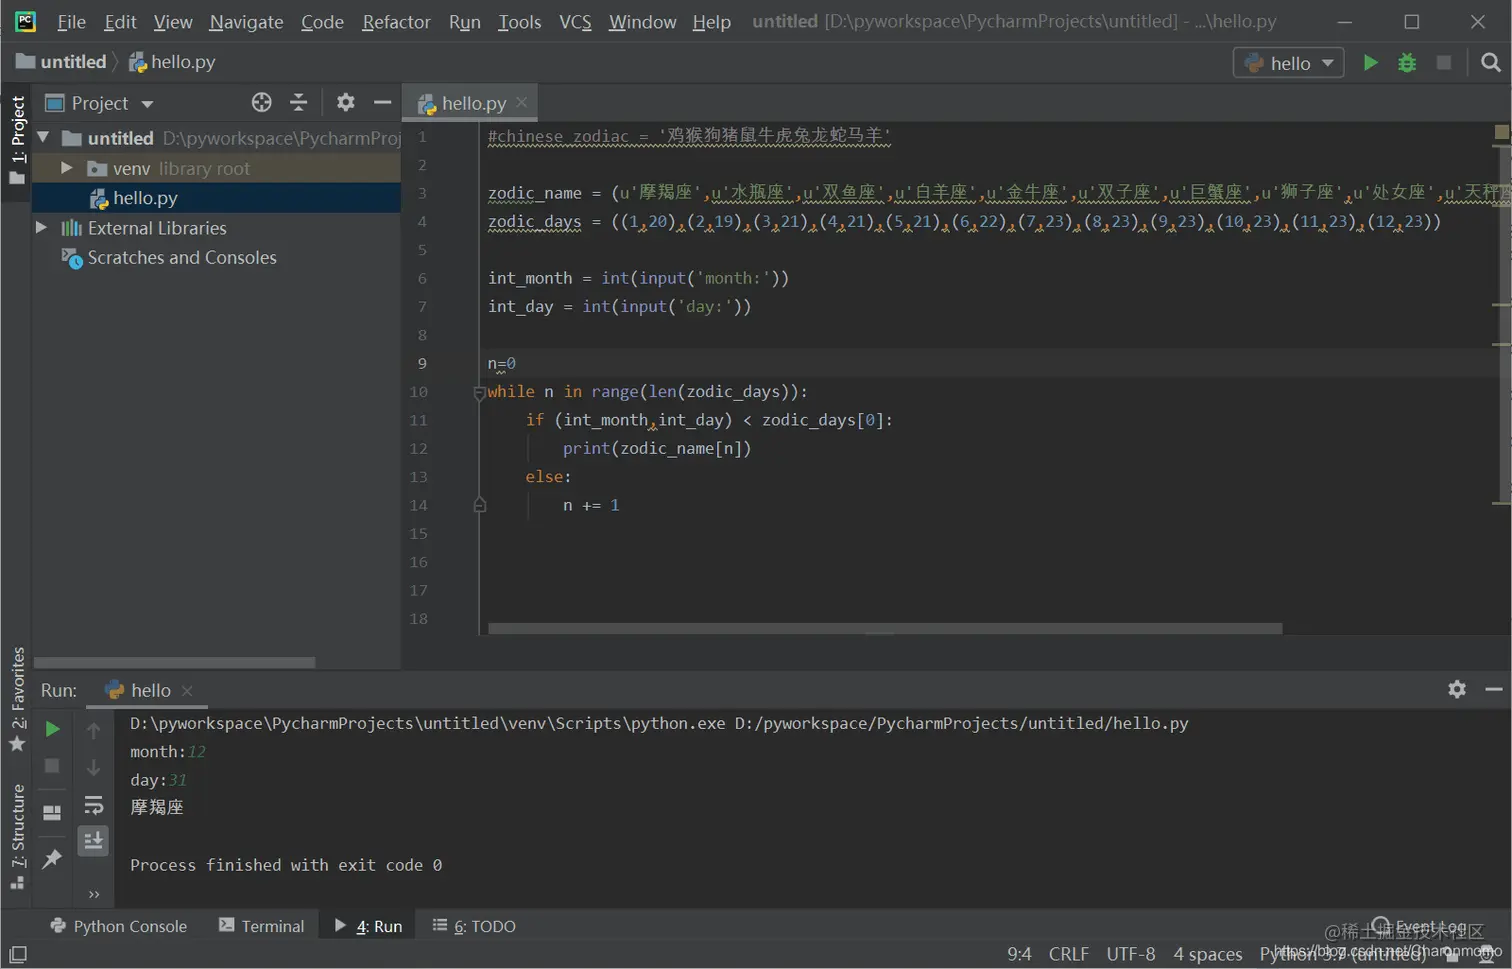Run the hello configuration from the toolbar
Image resolution: width=1512 pixels, height=969 pixels.
tap(1370, 63)
